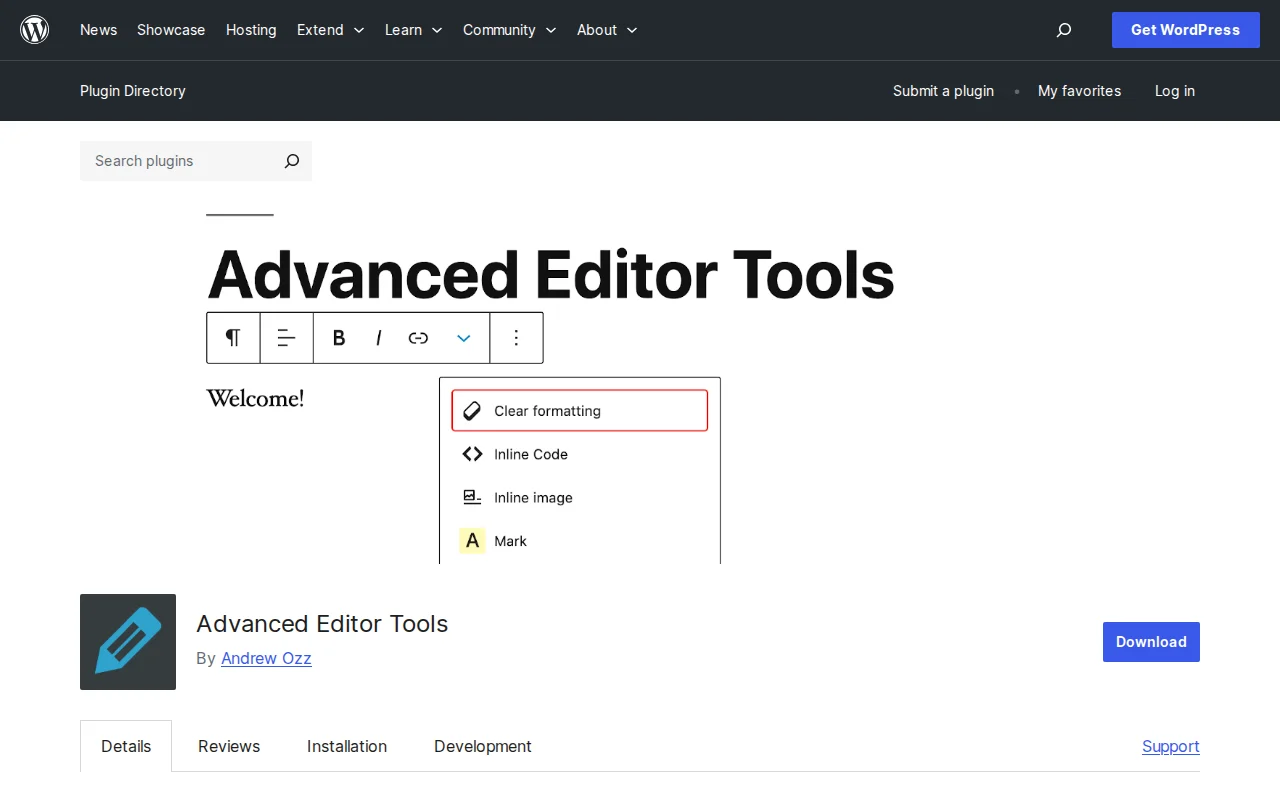Toggle Italic formatting in the editor toolbar
The width and height of the screenshot is (1280, 800).
(378, 338)
